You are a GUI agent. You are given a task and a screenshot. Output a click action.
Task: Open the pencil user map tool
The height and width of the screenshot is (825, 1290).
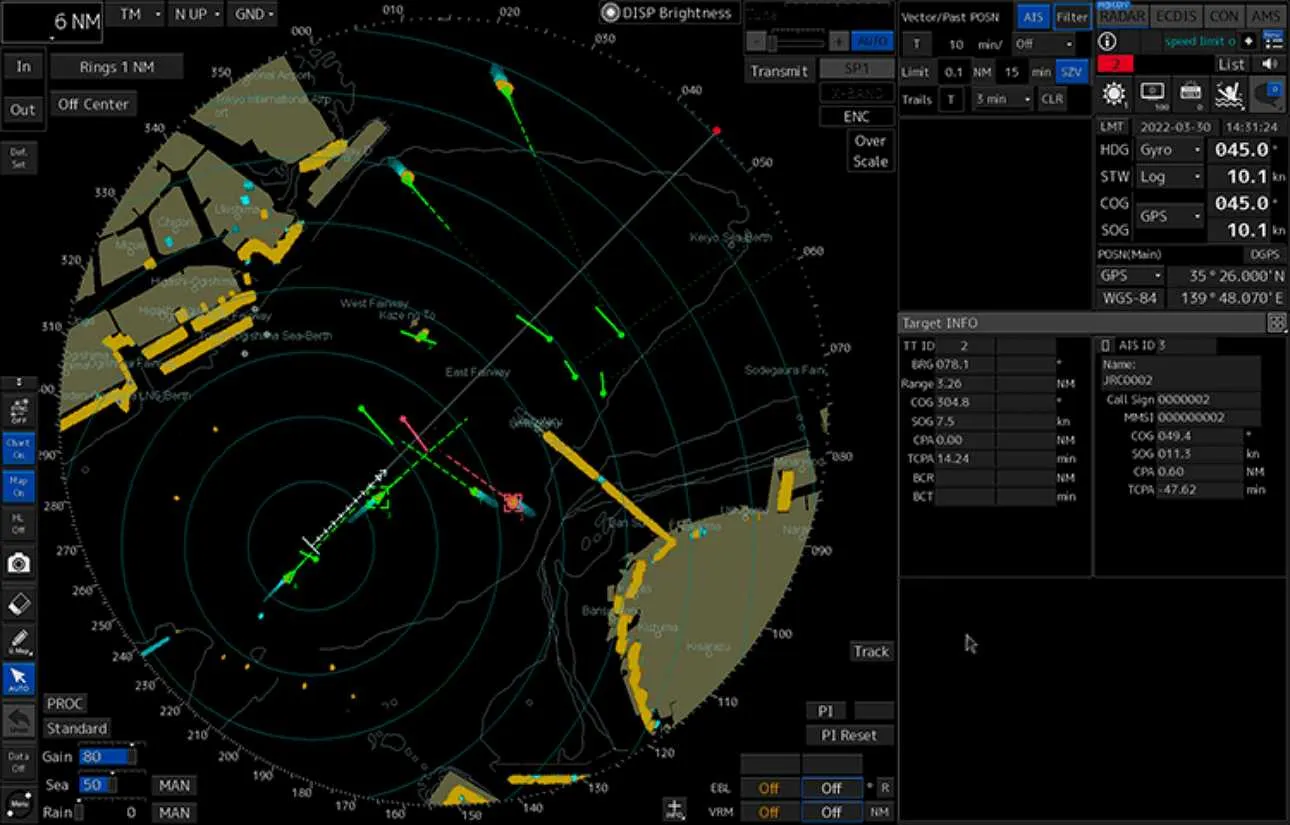[18, 641]
